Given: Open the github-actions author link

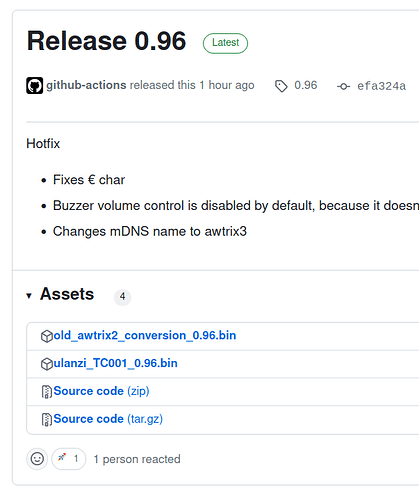Looking at the screenshot, I should (86, 85).
